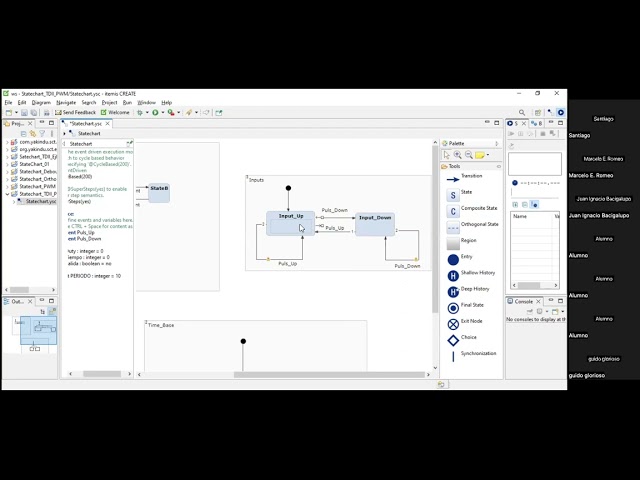
Task: Click the Save All toolbar icon
Action: [33, 113]
